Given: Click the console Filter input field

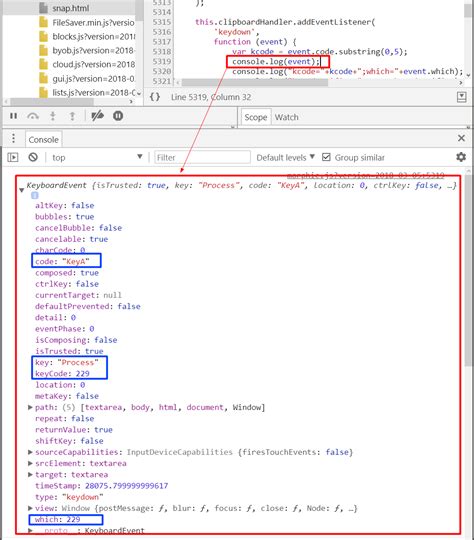Looking at the screenshot, I should coord(202,157).
